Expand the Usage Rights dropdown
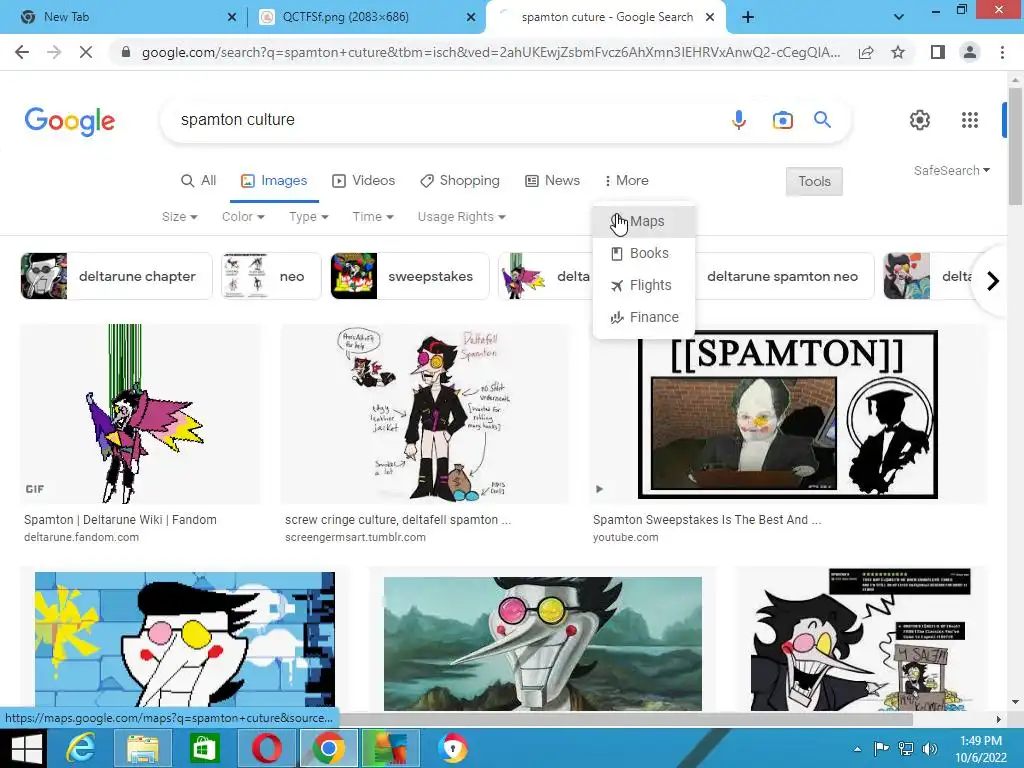The height and width of the screenshot is (768, 1024). 462,217
